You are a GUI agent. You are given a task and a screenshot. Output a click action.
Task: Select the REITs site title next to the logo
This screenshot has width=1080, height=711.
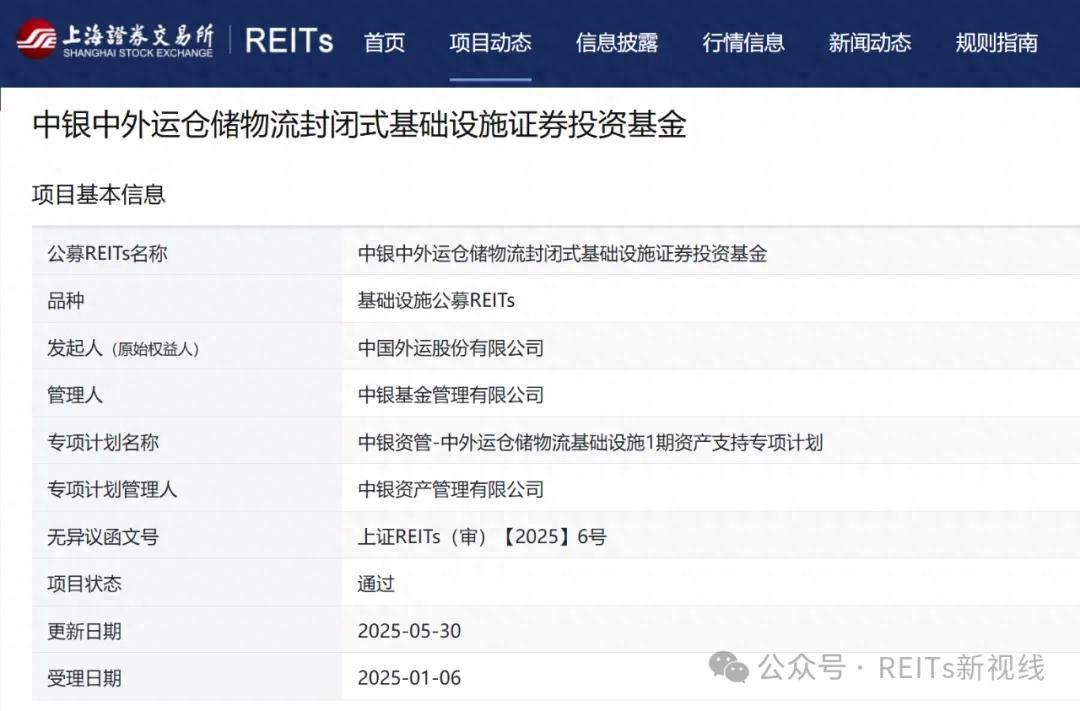[290, 40]
